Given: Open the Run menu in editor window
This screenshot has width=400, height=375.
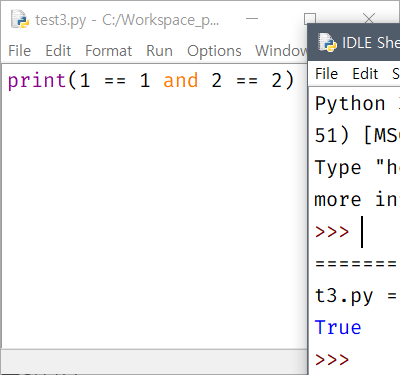Looking at the screenshot, I should [x=159, y=51].
